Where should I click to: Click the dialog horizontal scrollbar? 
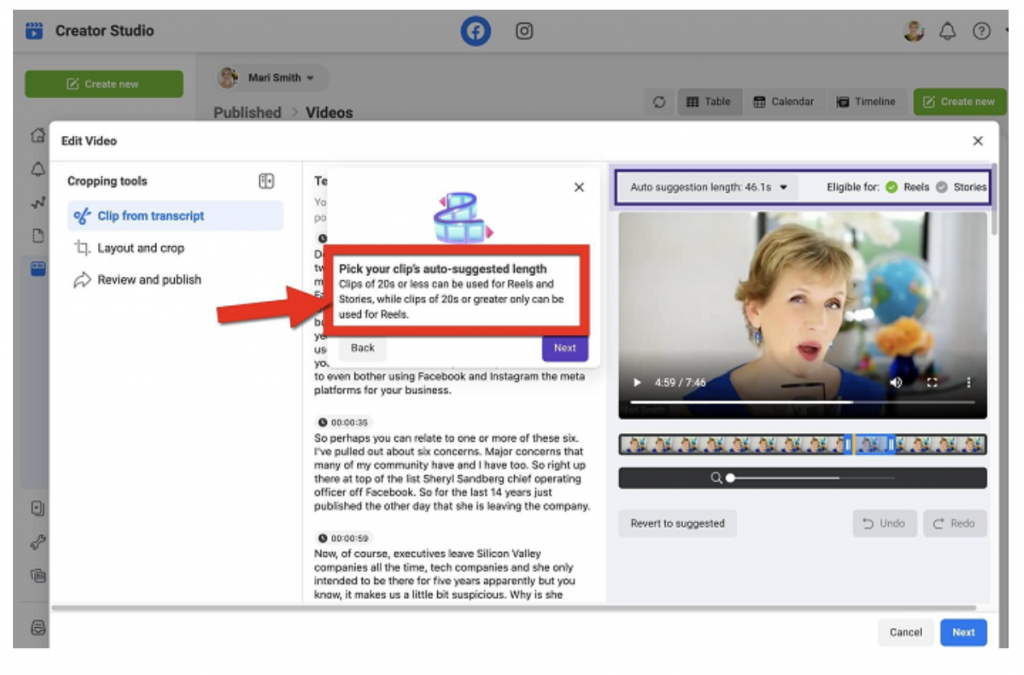(x=513, y=608)
